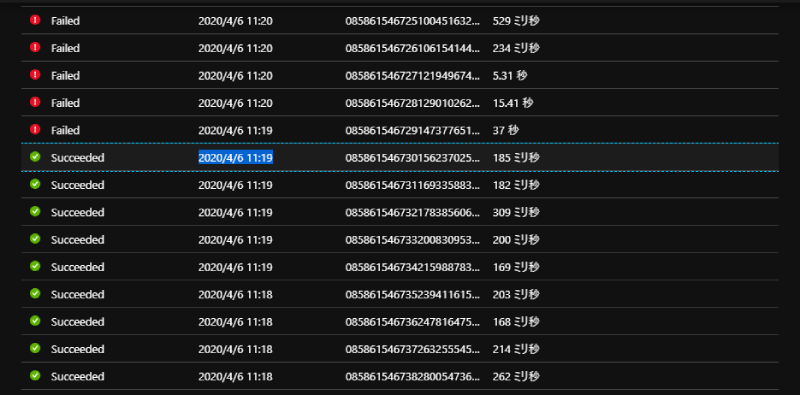Select the Succeeded run lasting 200 ミリ秒
800x395 pixels.
click(400, 239)
